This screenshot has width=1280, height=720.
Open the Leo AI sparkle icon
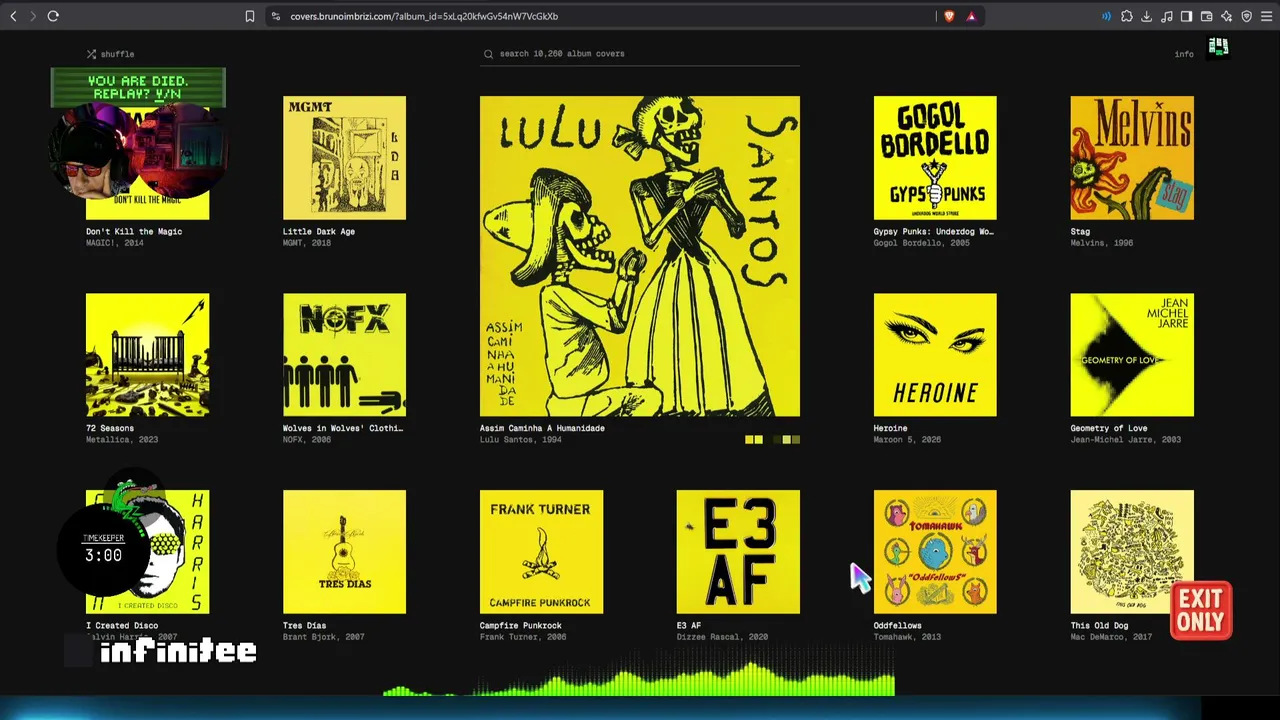[x=1227, y=16]
